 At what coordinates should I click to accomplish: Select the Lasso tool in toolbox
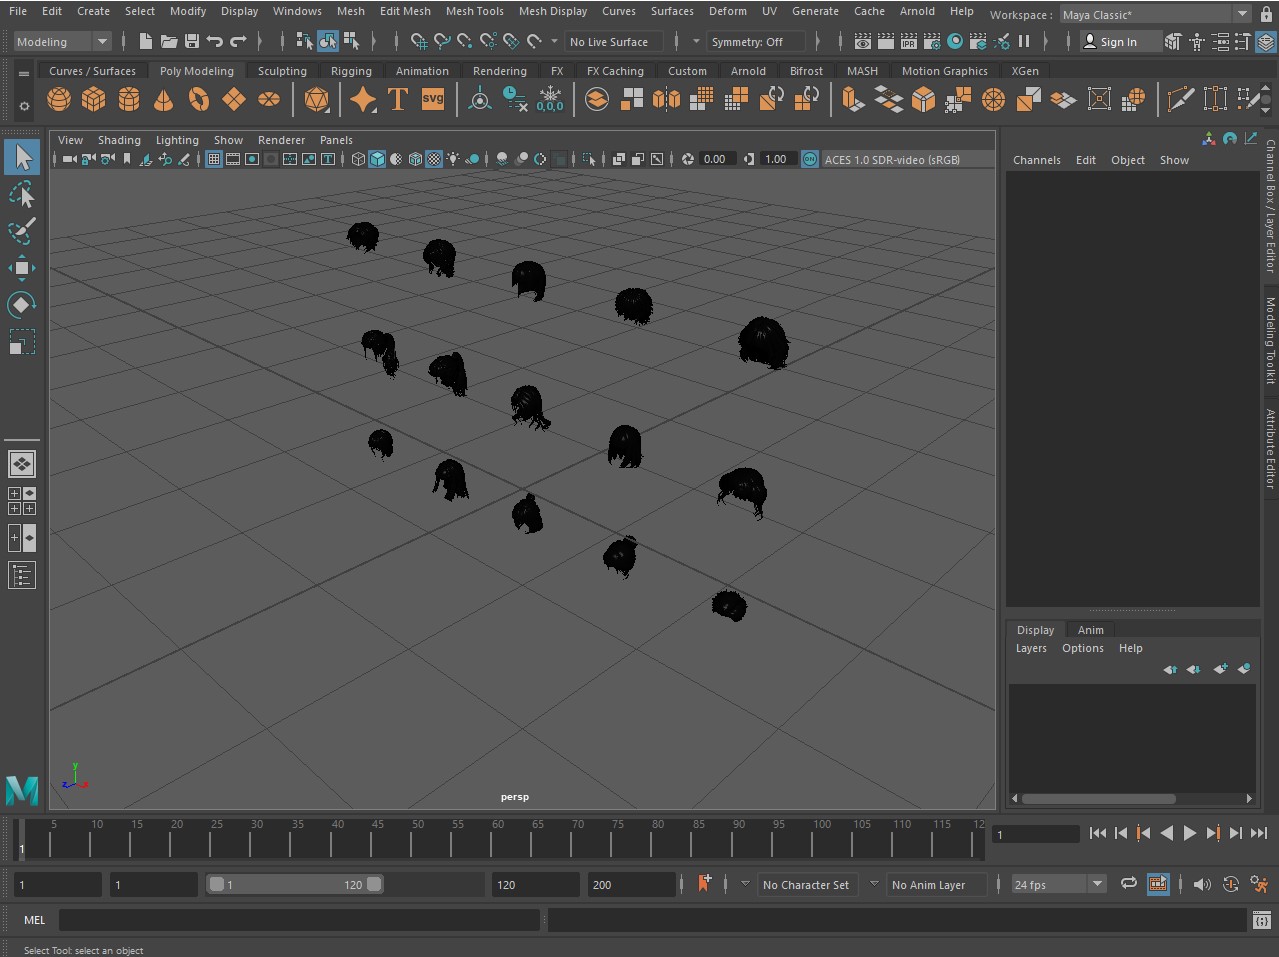pos(22,194)
